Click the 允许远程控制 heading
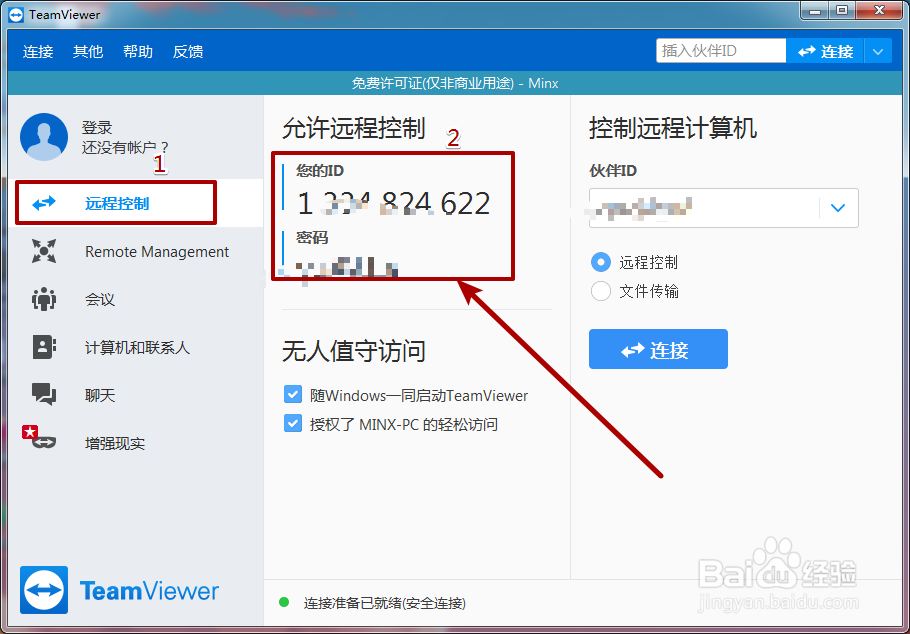This screenshot has height=634, width=910. 354,128
